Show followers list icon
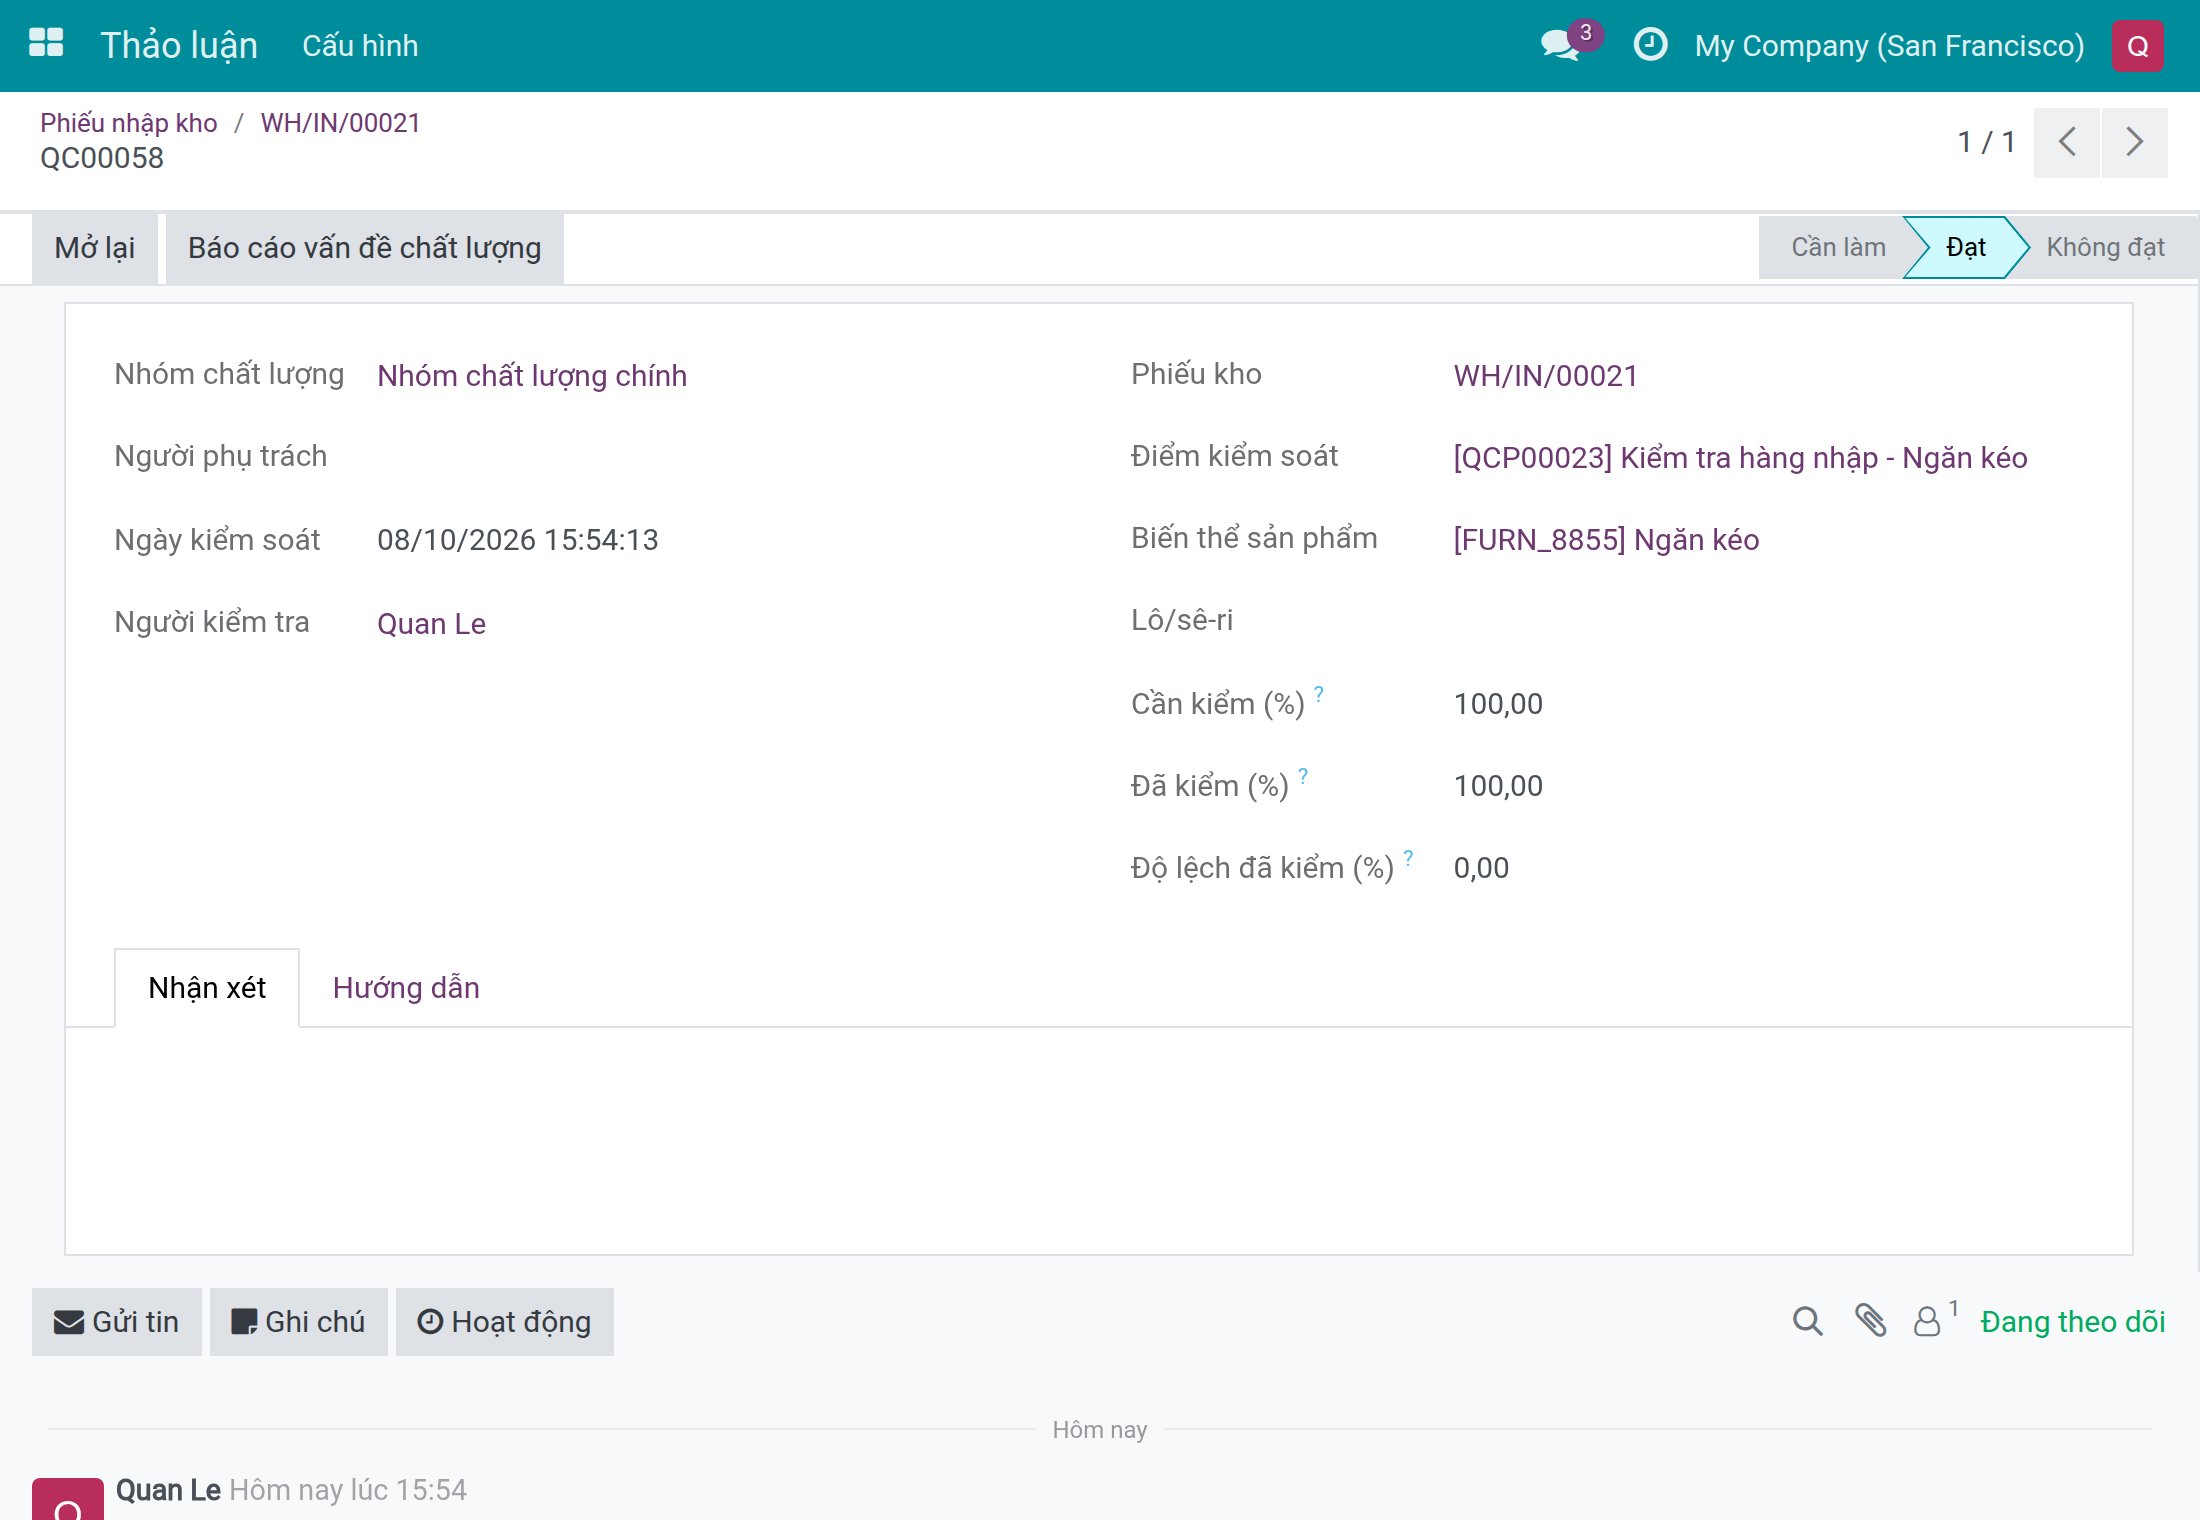2200x1520 pixels. coord(1934,1320)
